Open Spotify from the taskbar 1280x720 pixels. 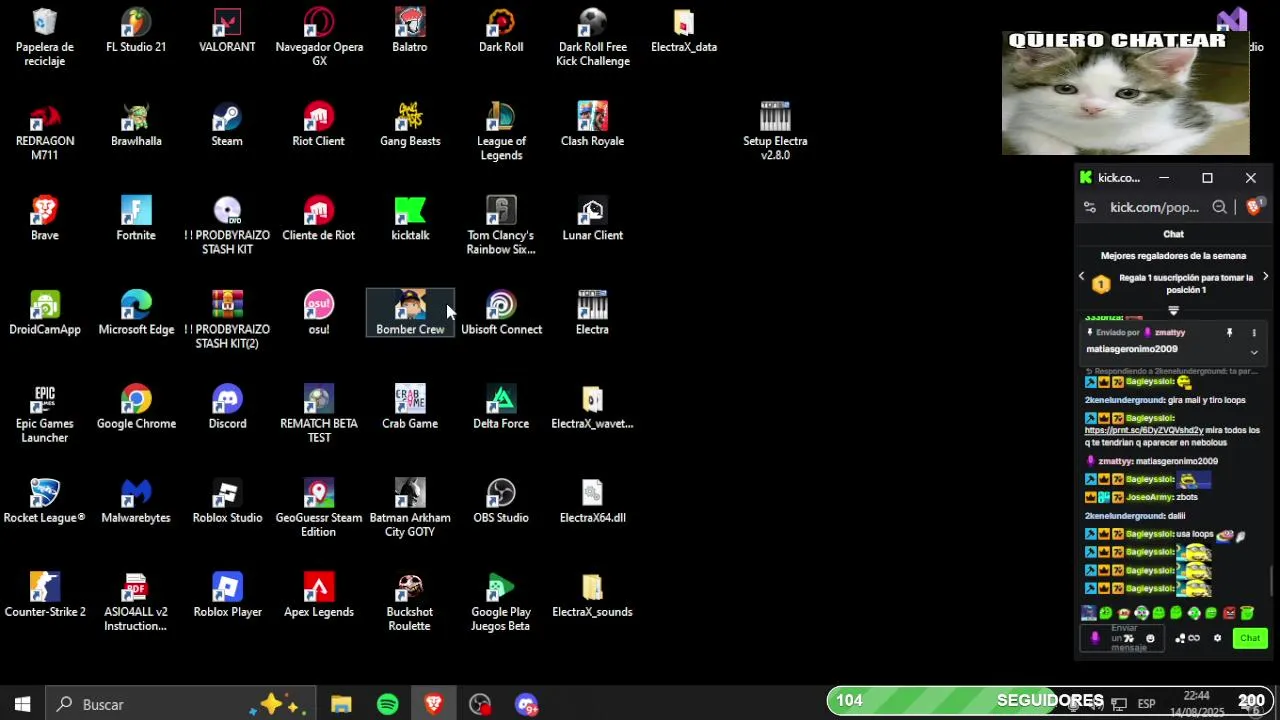[x=388, y=705]
